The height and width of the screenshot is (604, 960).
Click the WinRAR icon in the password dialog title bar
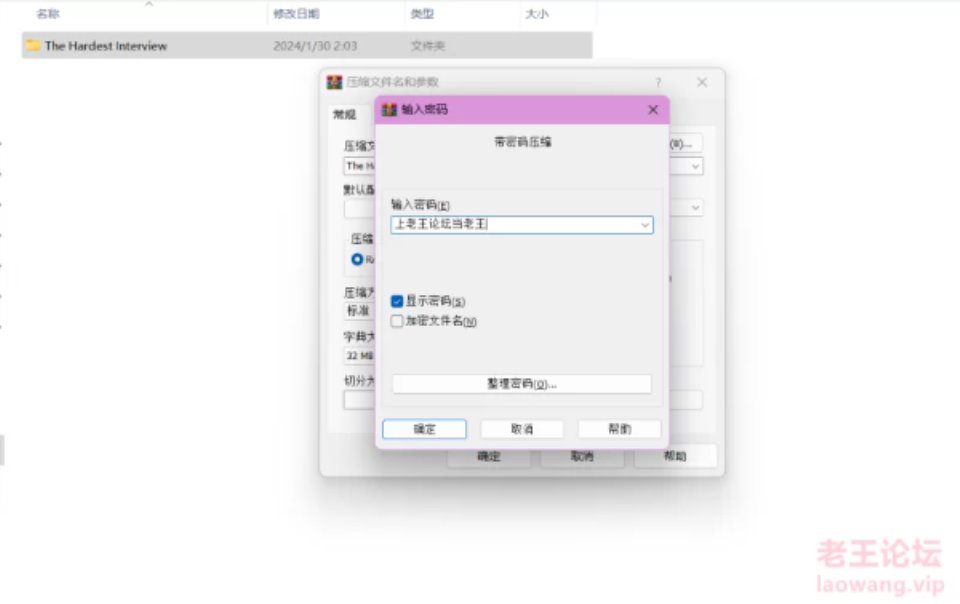389,110
